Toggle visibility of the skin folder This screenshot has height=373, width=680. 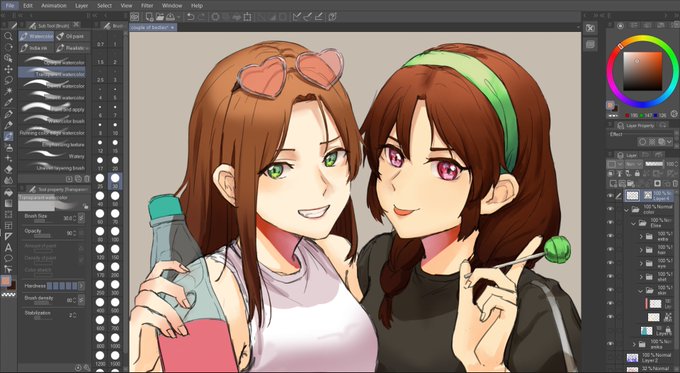coord(611,290)
